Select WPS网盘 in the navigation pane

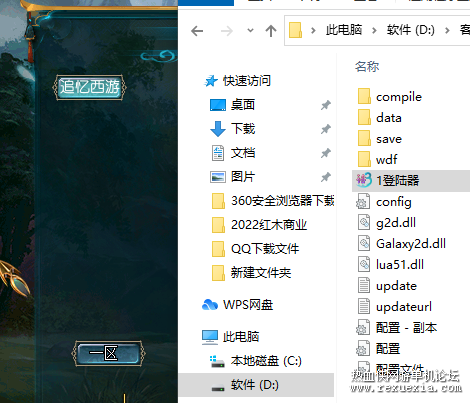point(248,305)
